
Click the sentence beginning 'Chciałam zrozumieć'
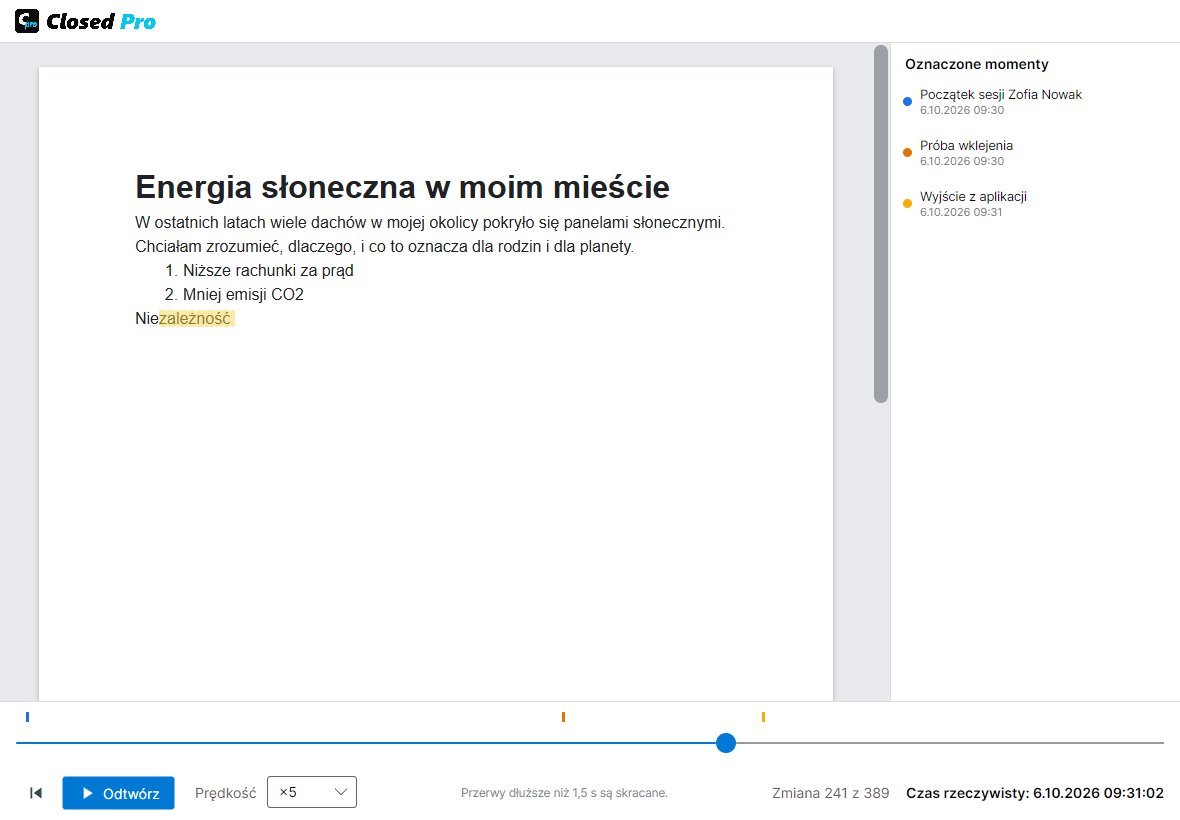[x=385, y=247]
